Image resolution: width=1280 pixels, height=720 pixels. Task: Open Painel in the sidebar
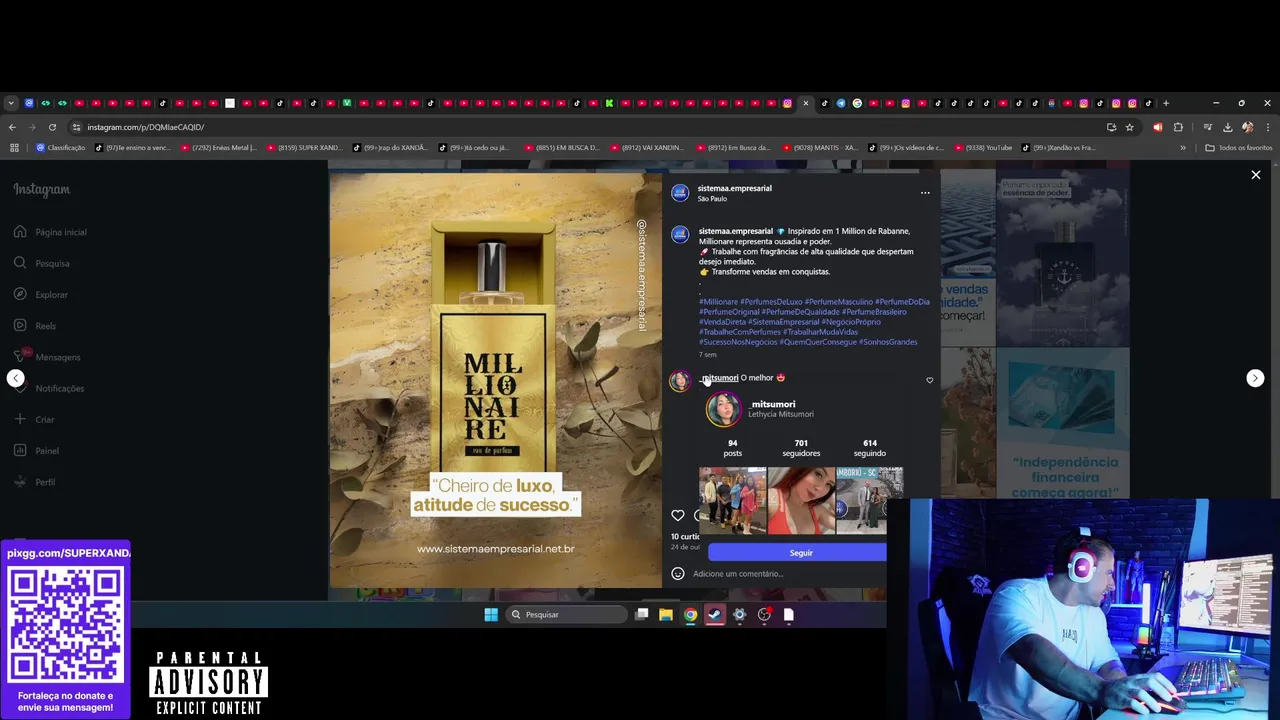point(35,451)
